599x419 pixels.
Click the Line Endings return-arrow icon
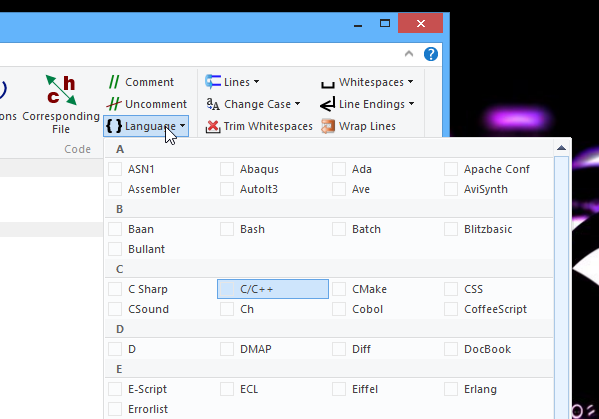(328, 104)
